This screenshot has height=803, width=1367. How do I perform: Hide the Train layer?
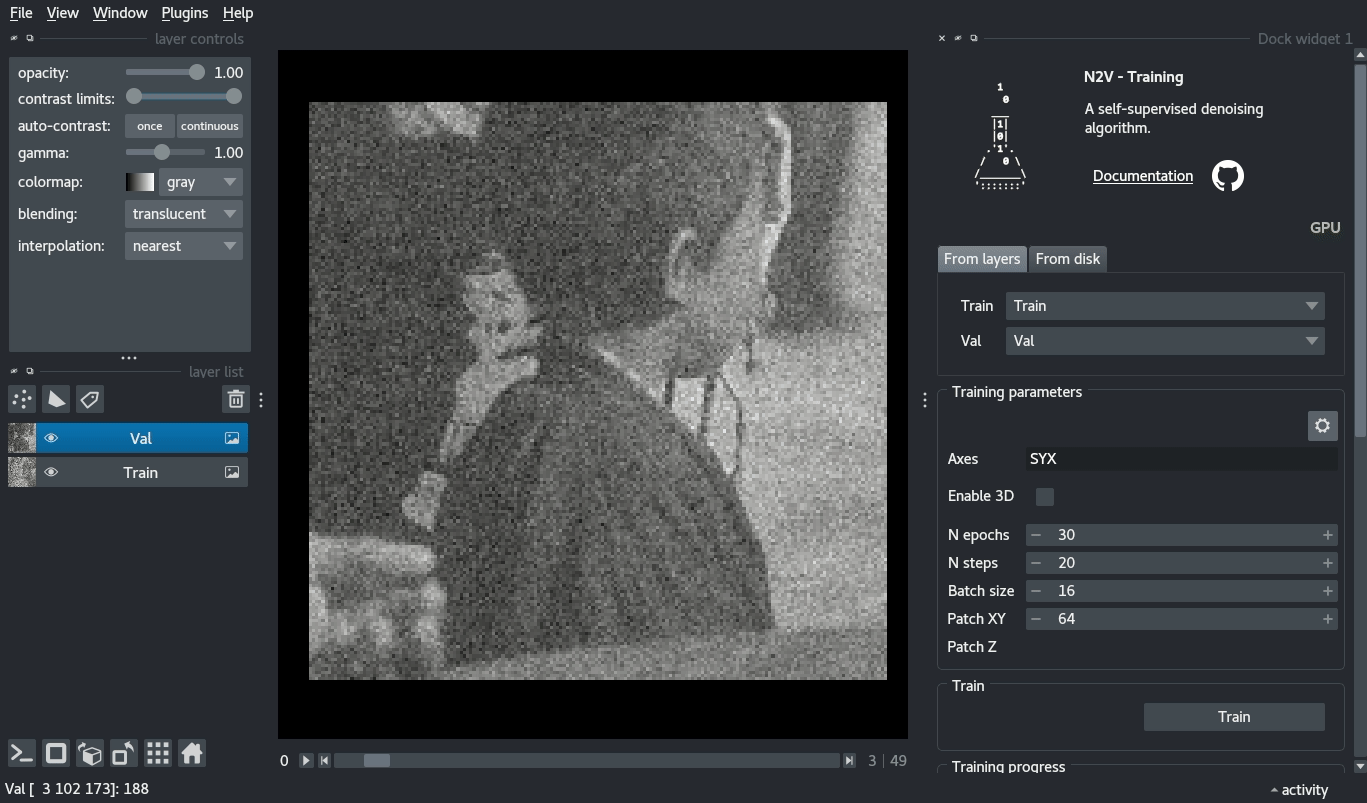click(52, 471)
